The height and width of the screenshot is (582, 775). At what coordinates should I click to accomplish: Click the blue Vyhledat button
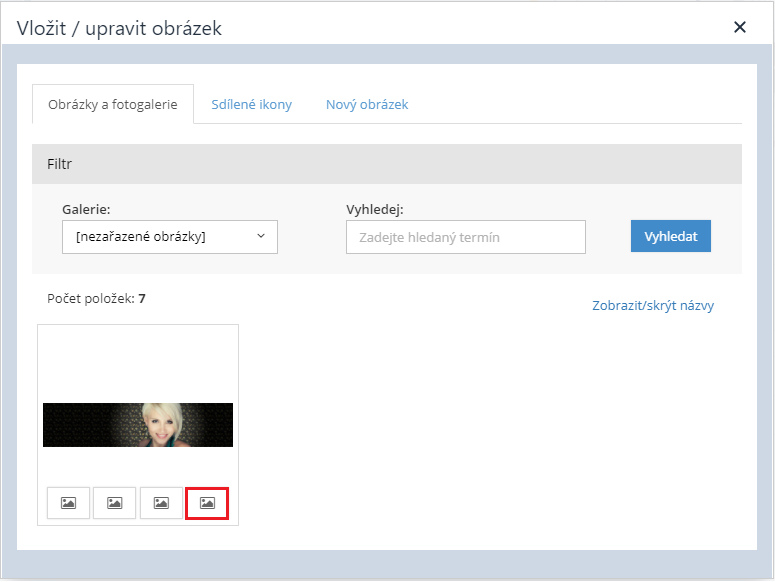(x=671, y=236)
